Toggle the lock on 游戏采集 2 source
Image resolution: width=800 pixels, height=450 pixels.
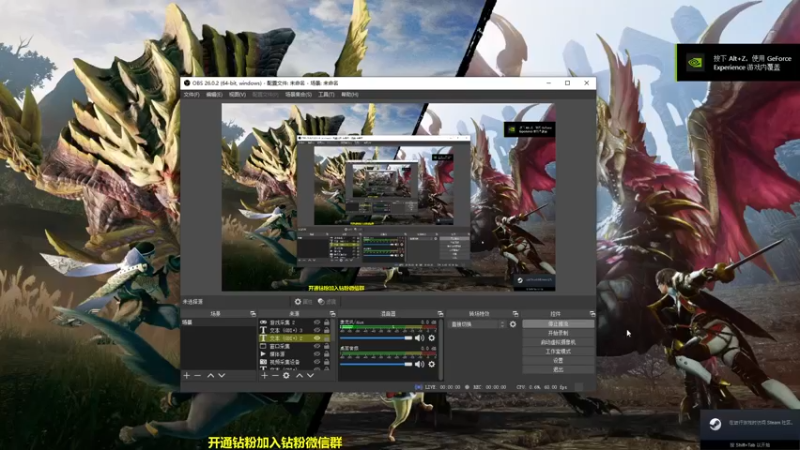327,322
